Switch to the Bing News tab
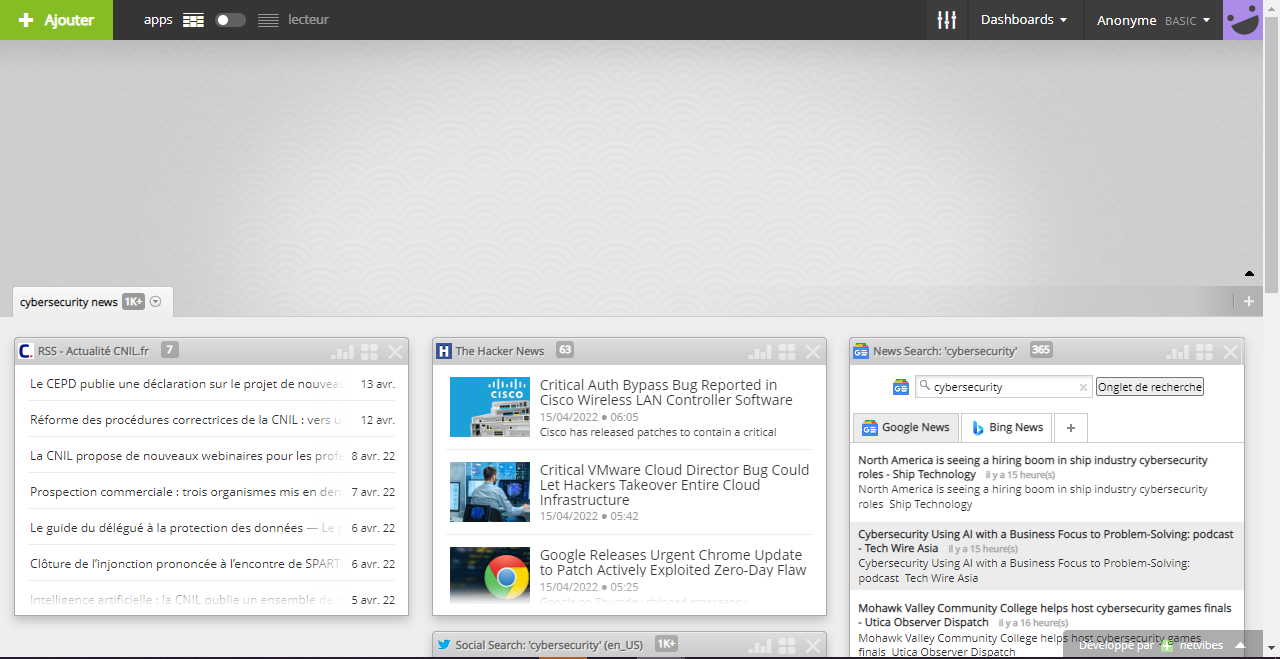Screen dimensions: 1280x659 pos(1007,428)
